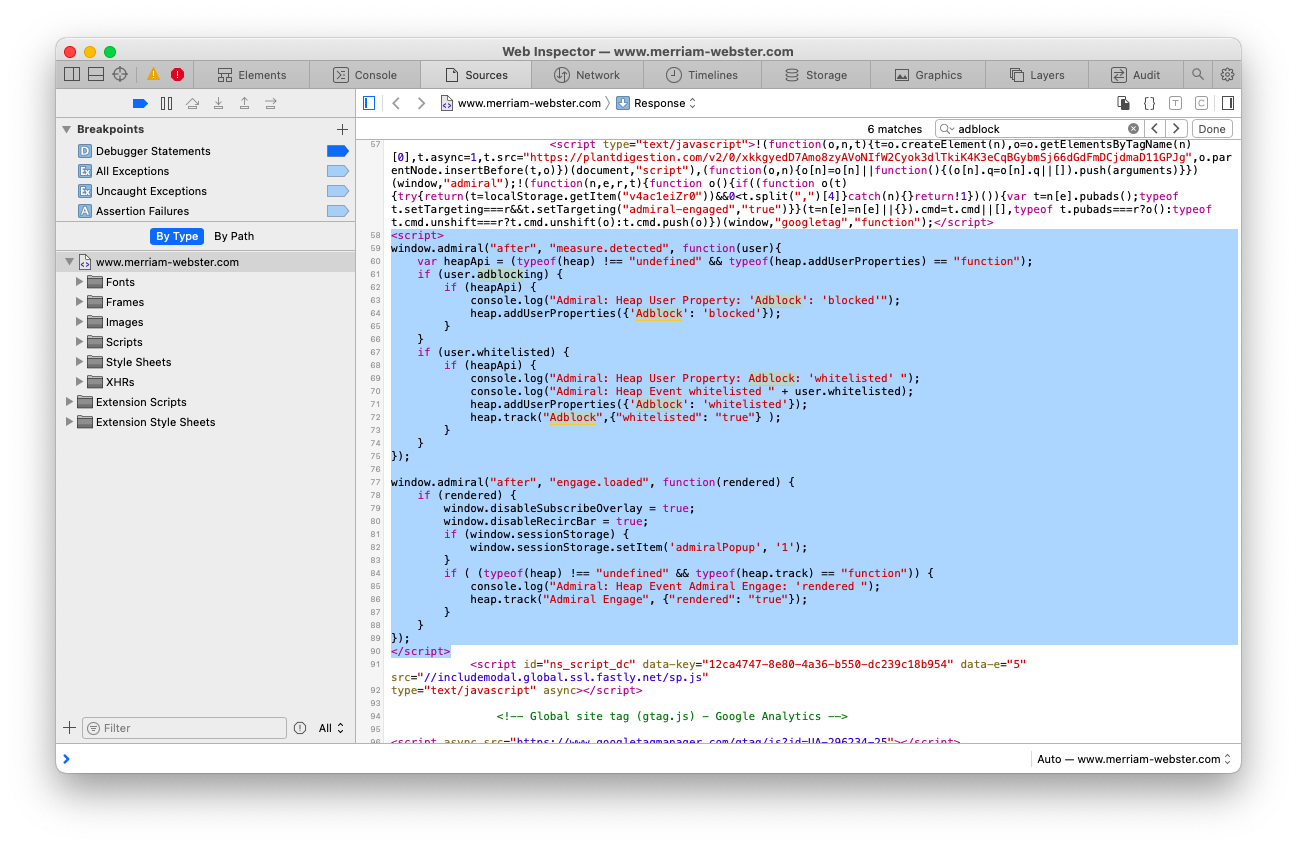The height and width of the screenshot is (847, 1297).
Task: Show type information T icon
Action: pyautogui.click(x=1175, y=103)
